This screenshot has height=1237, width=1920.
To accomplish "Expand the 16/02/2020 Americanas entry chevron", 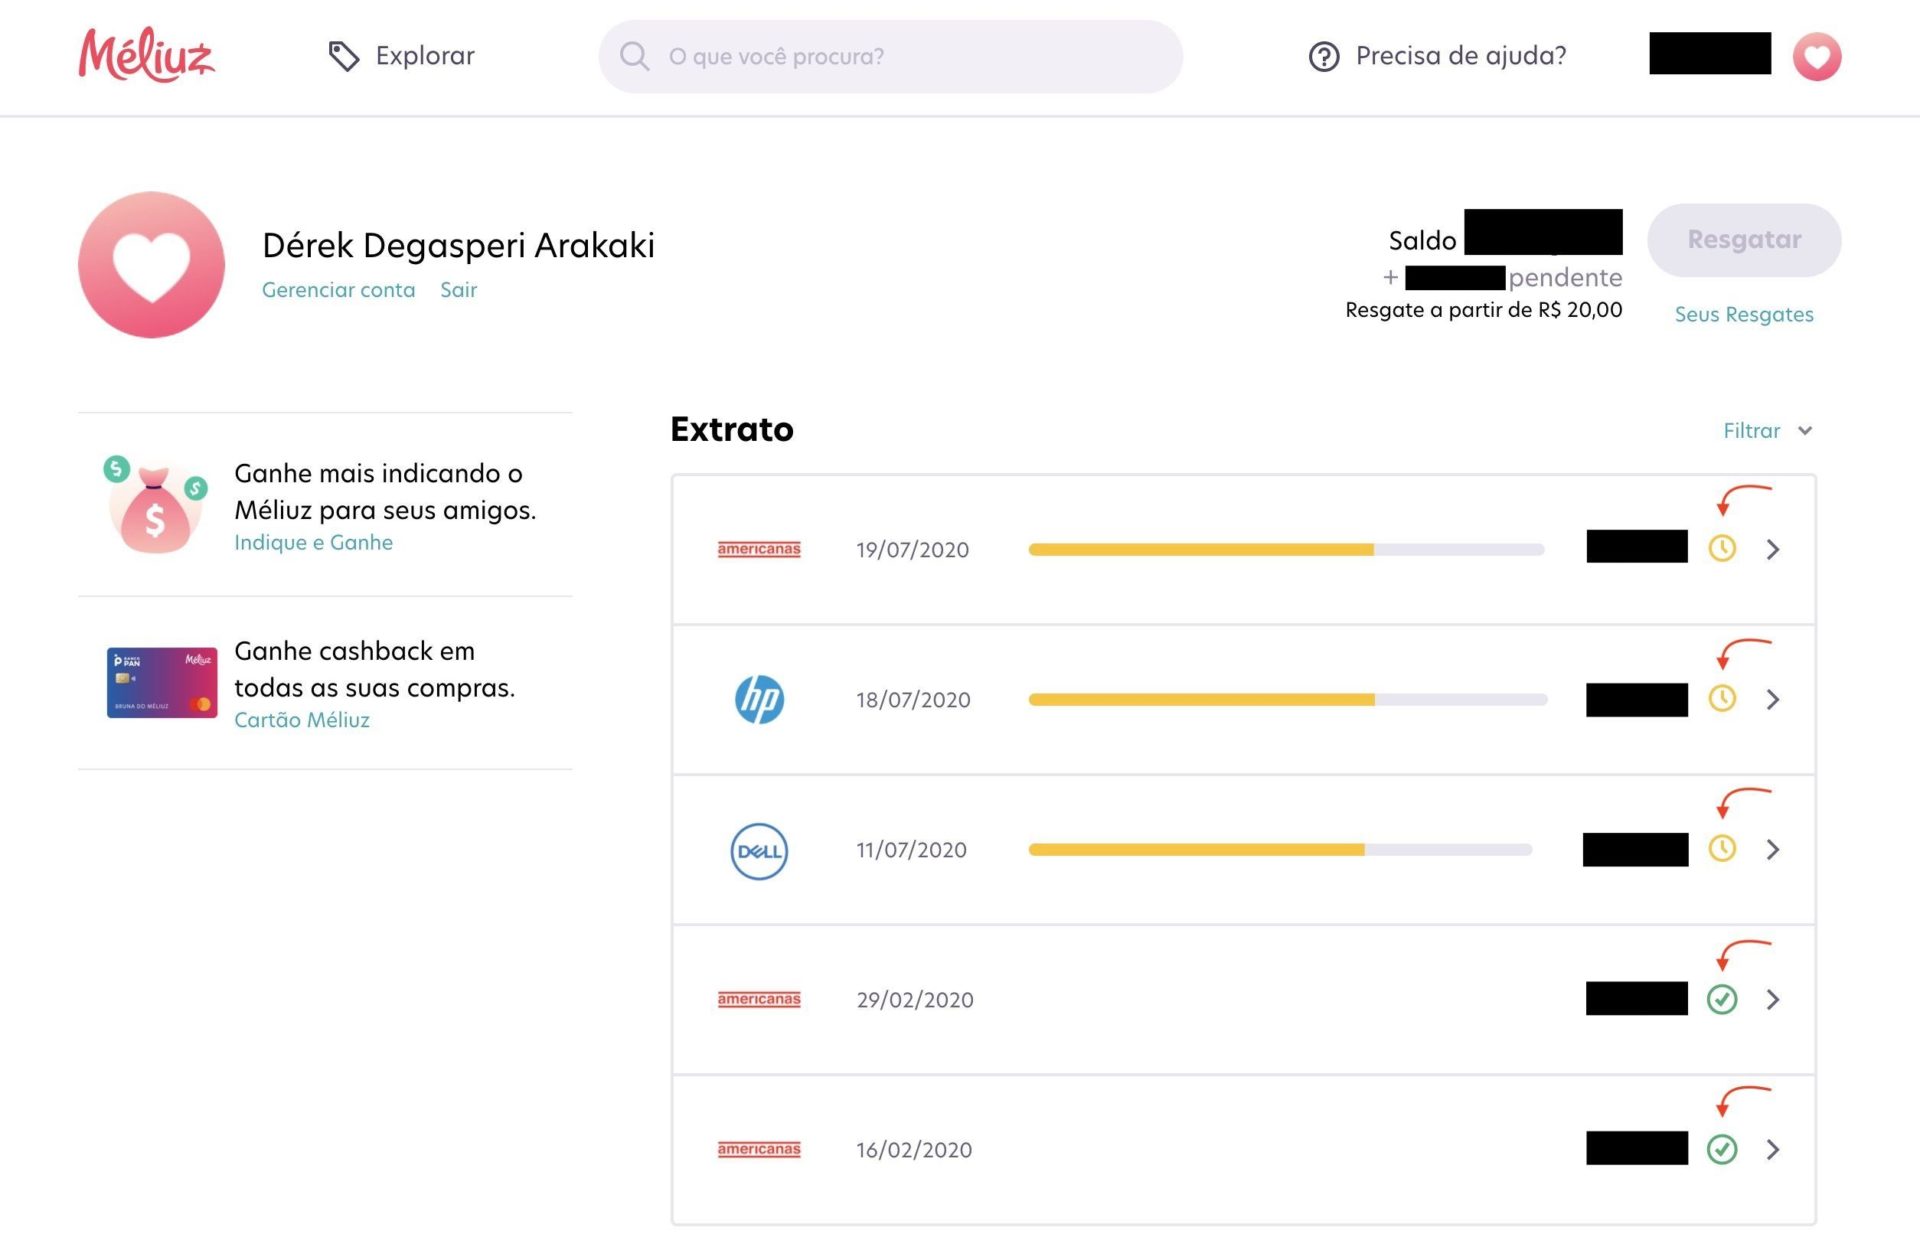I will click(1772, 1150).
